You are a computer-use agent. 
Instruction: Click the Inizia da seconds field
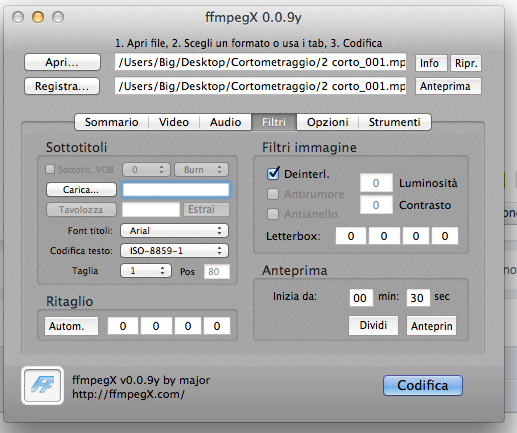418,298
